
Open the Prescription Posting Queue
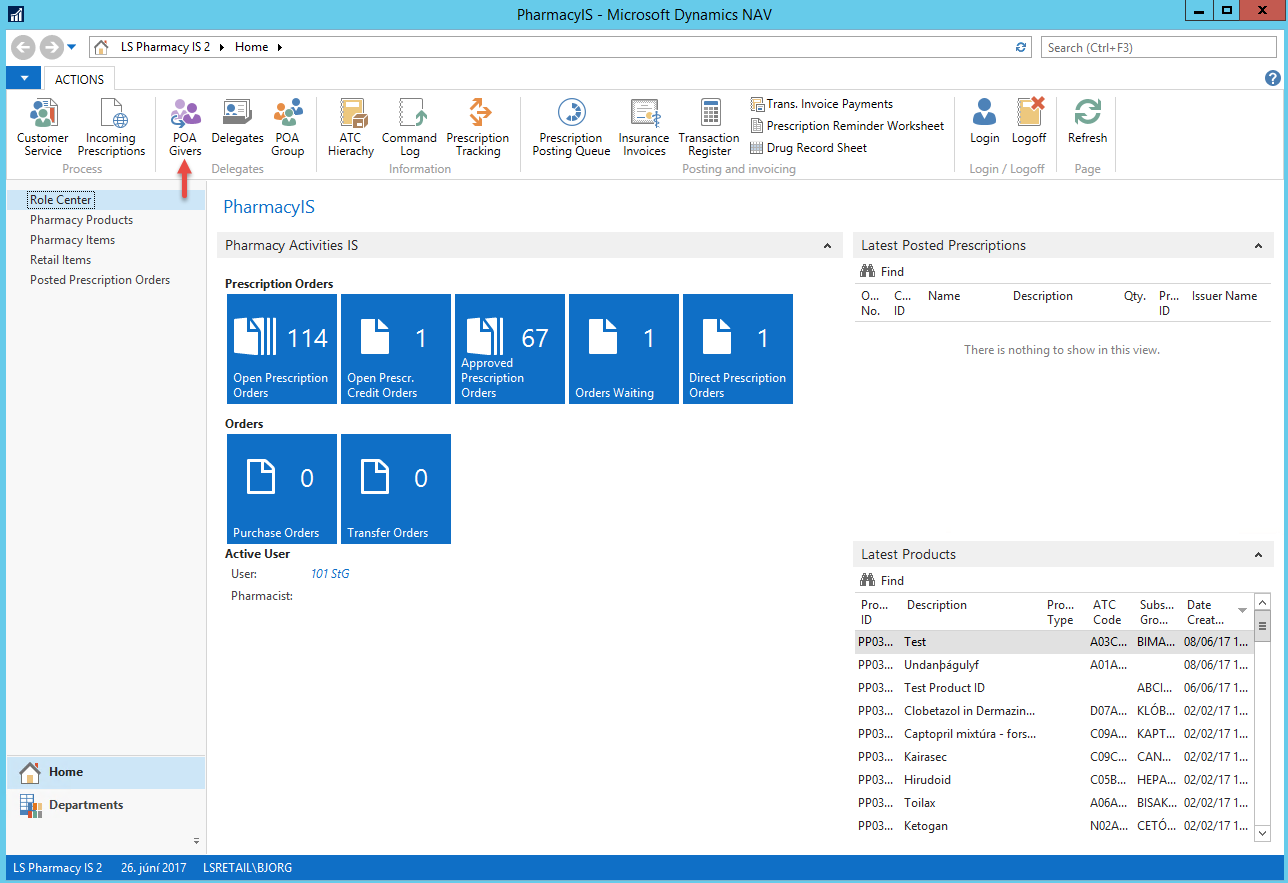(571, 128)
